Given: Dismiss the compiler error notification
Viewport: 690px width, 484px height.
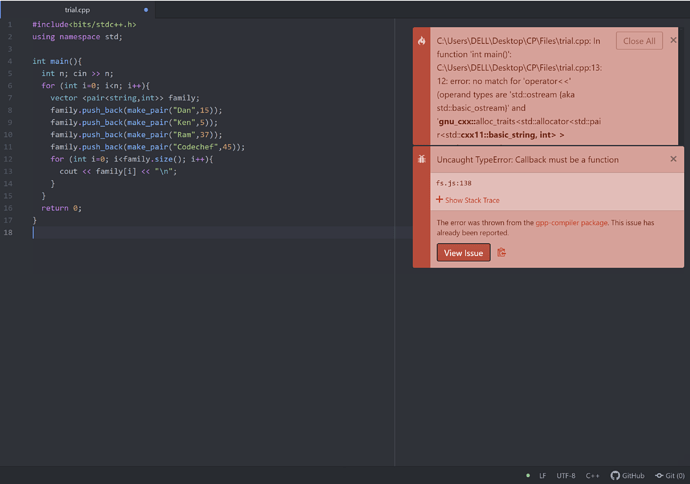Looking at the screenshot, I should coord(673,40).
